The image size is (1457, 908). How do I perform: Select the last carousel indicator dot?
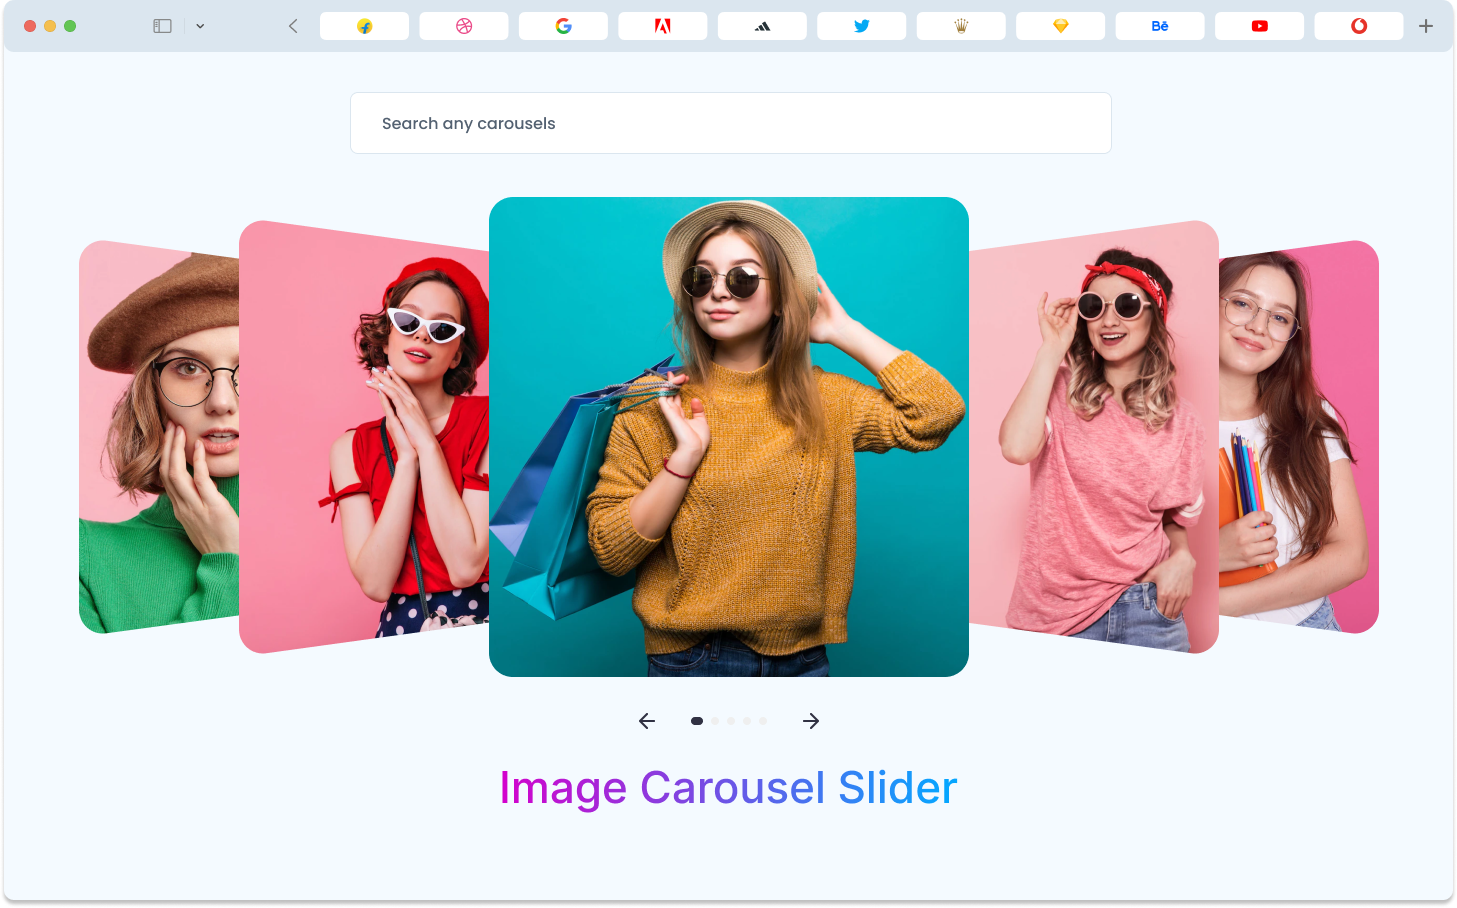[763, 721]
